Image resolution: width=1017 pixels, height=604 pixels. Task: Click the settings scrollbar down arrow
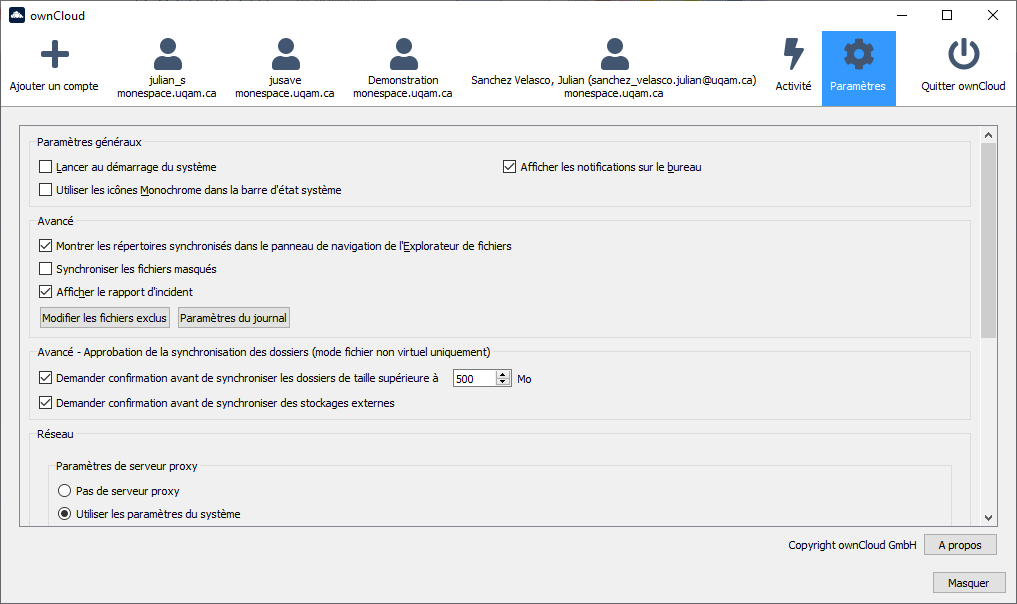point(988,517)
